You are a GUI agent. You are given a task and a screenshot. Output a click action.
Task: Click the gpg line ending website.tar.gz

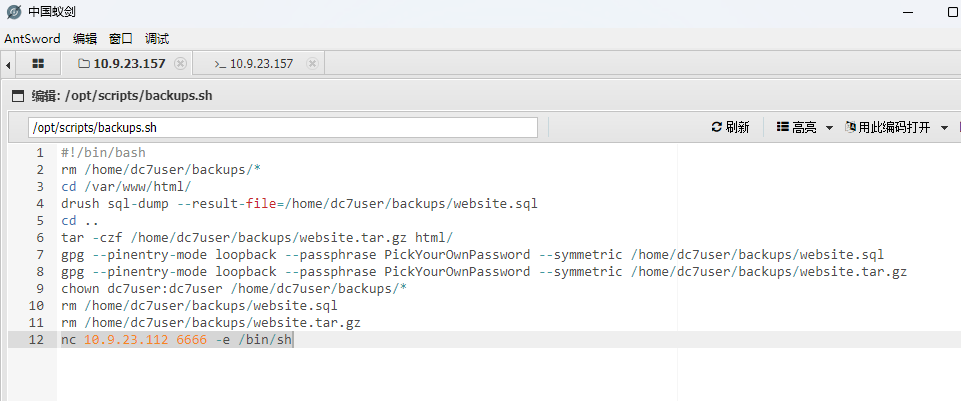[x=484, y=272]
